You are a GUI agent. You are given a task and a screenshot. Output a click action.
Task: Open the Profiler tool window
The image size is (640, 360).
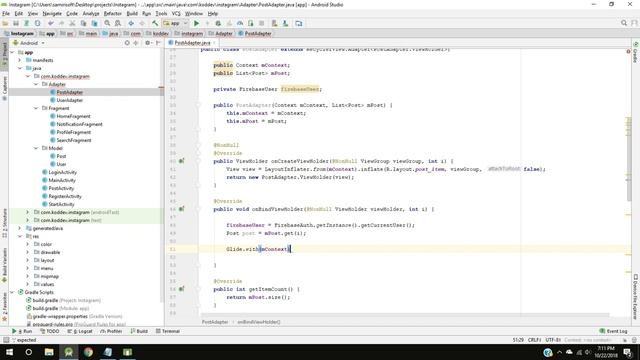(x=111, y=331)
